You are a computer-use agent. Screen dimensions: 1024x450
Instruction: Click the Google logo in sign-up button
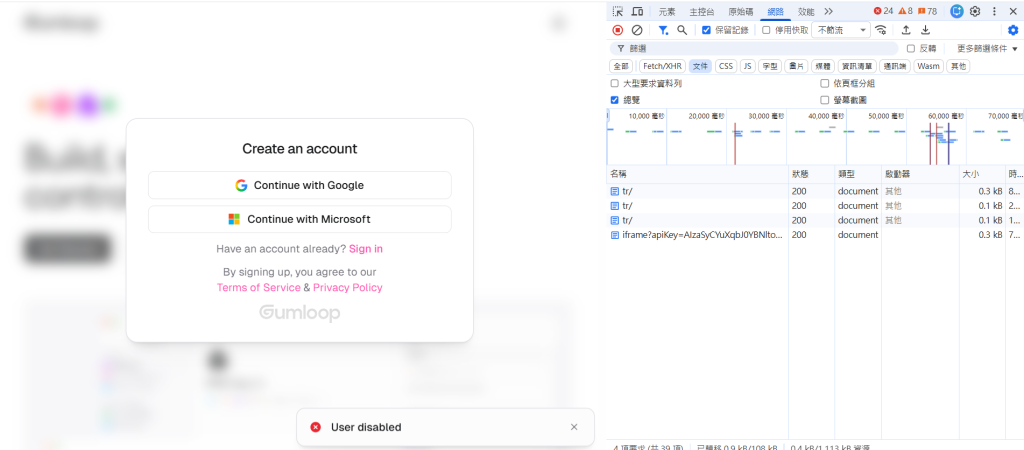pos(242,185)
